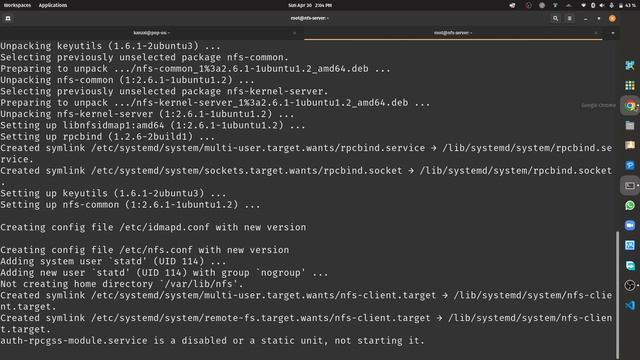Open Pop Launcher from the dock
The width and height of the screenshot is (640, 360).
[630, 65]
